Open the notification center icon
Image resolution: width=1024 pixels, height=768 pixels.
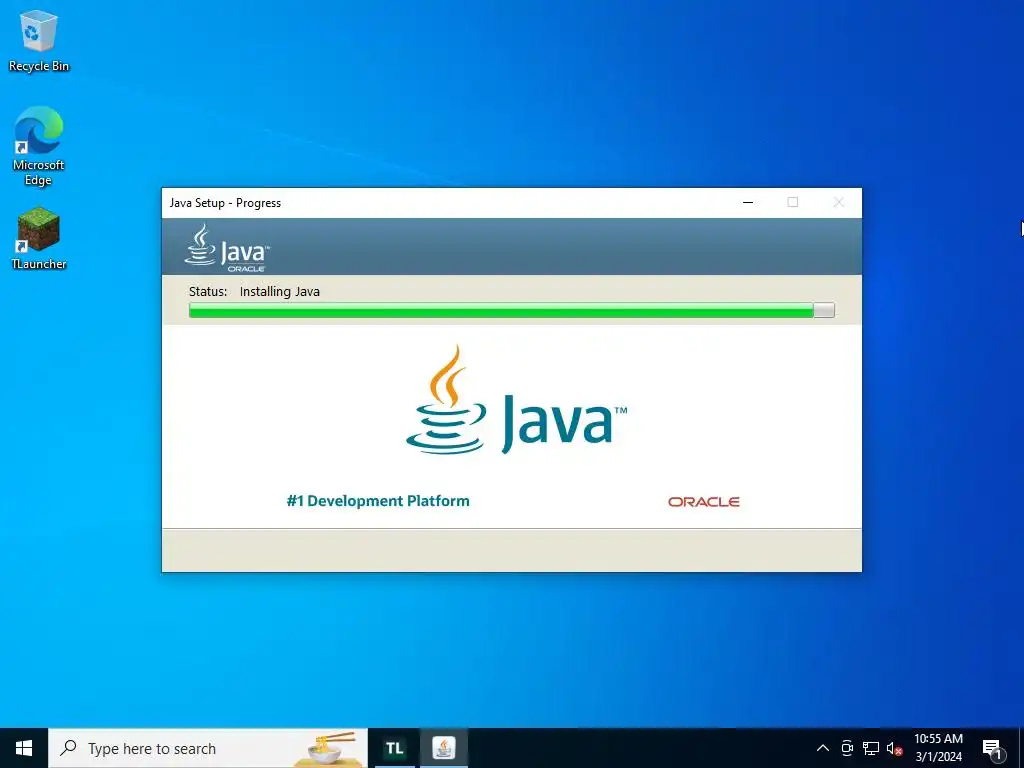993,749
